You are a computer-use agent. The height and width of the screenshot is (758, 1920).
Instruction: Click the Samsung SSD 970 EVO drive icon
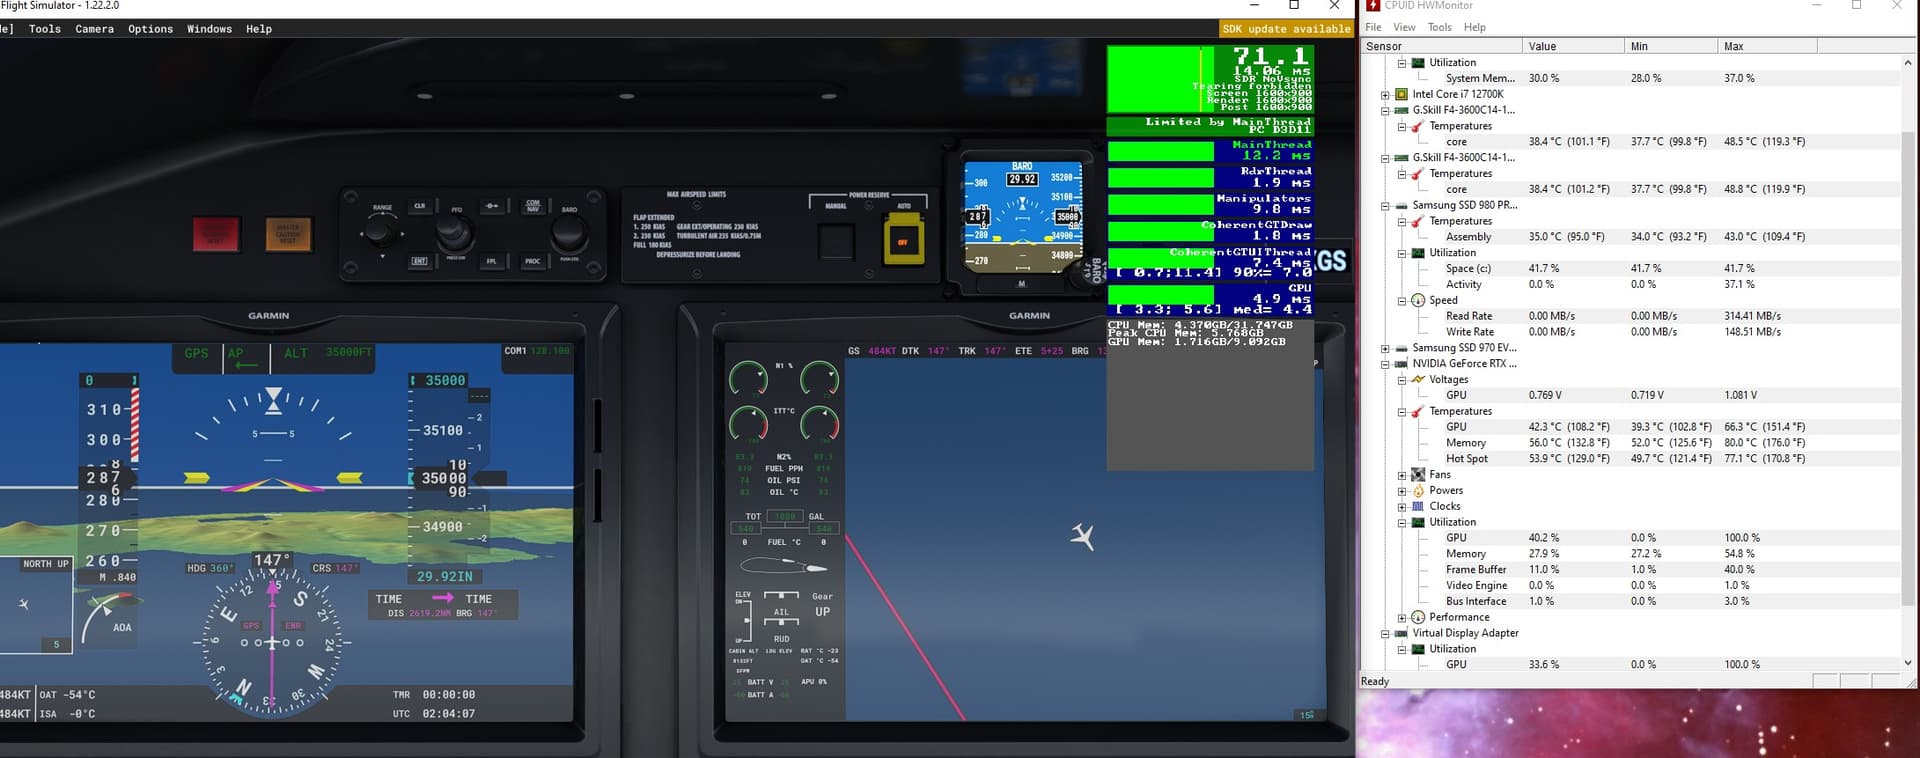(x=1402, y=348)
